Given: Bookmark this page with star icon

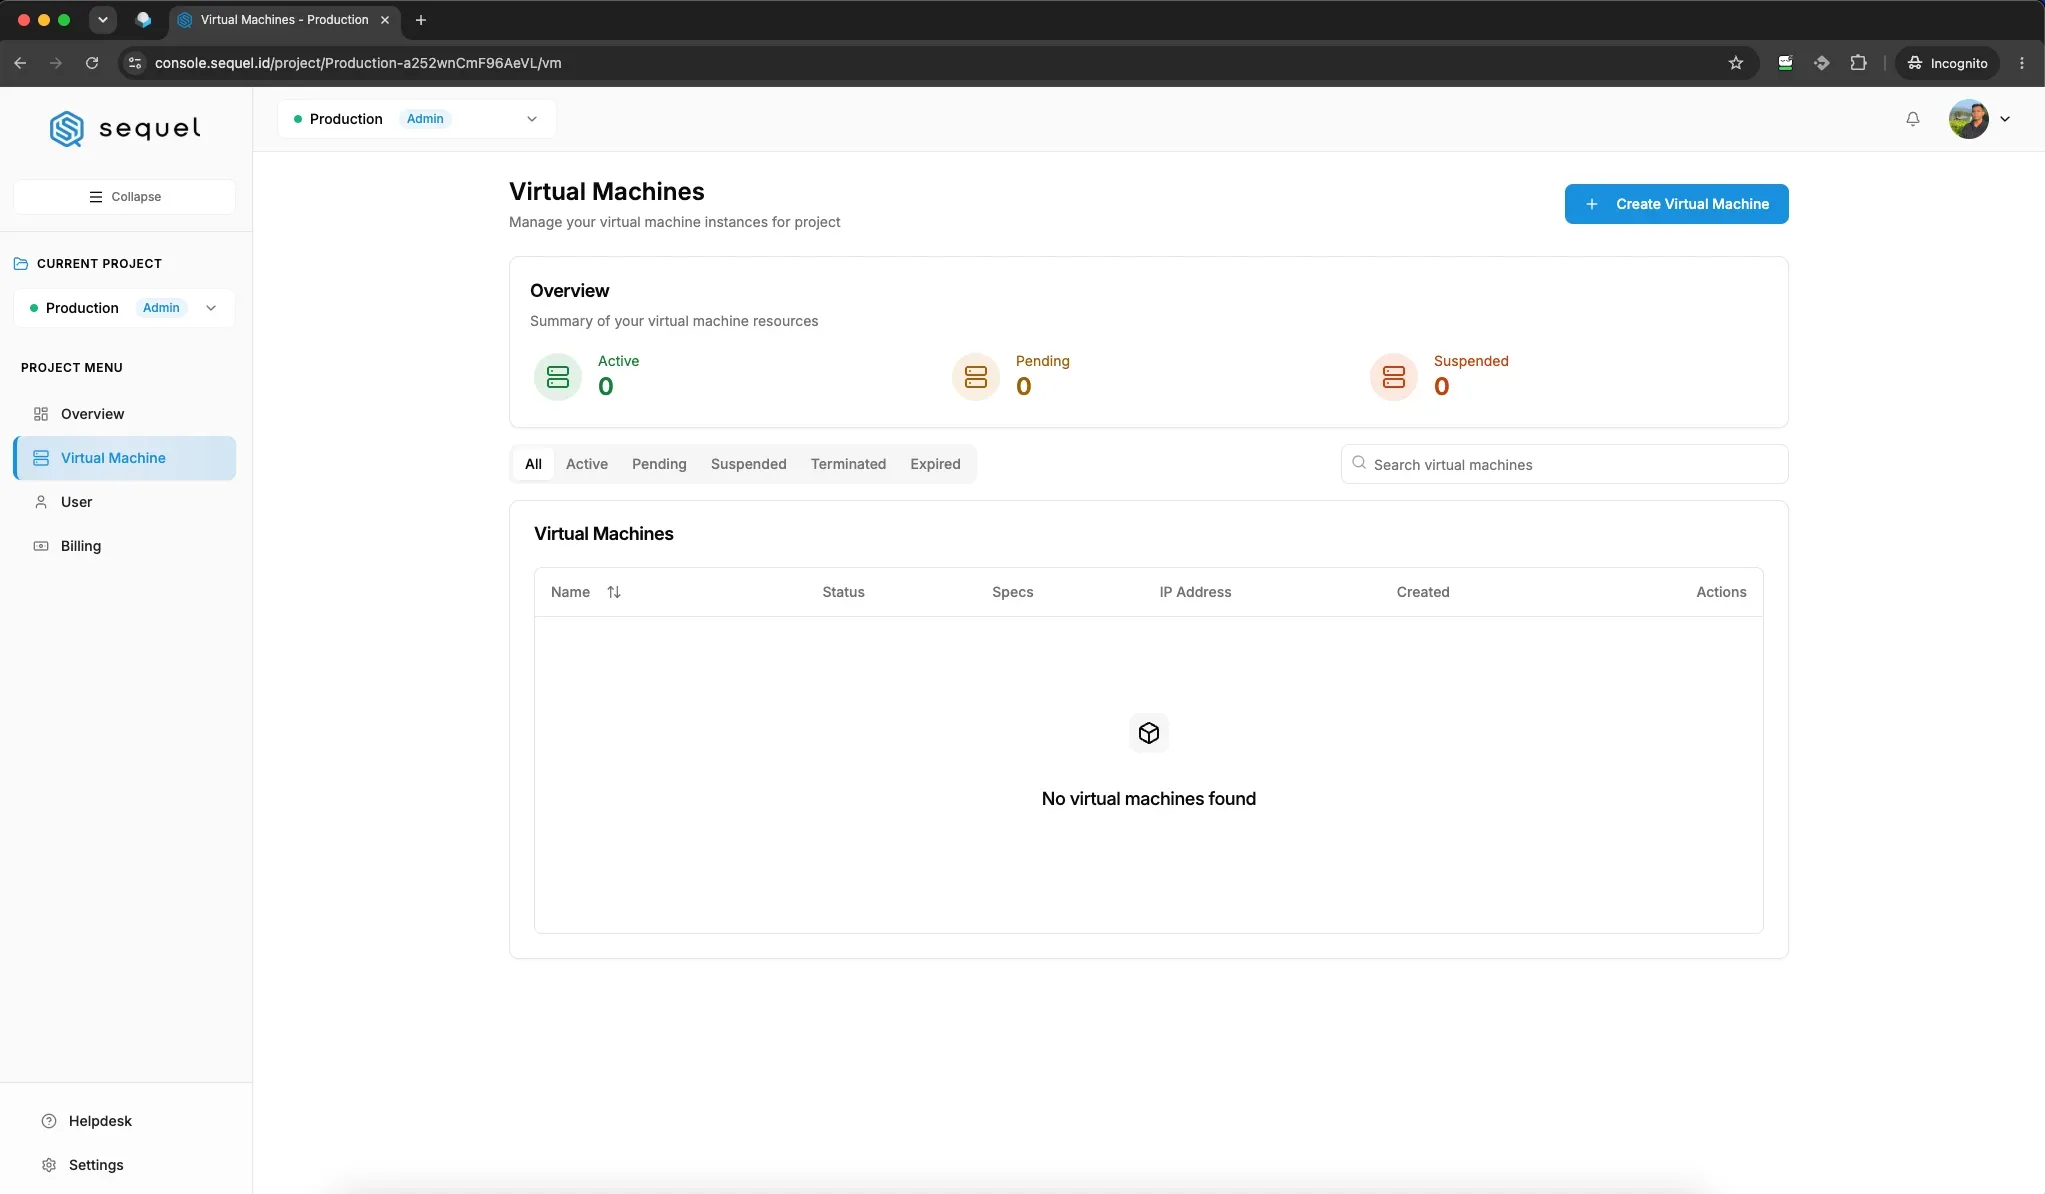Looking at the screenshot, I should coord(1736,63).
